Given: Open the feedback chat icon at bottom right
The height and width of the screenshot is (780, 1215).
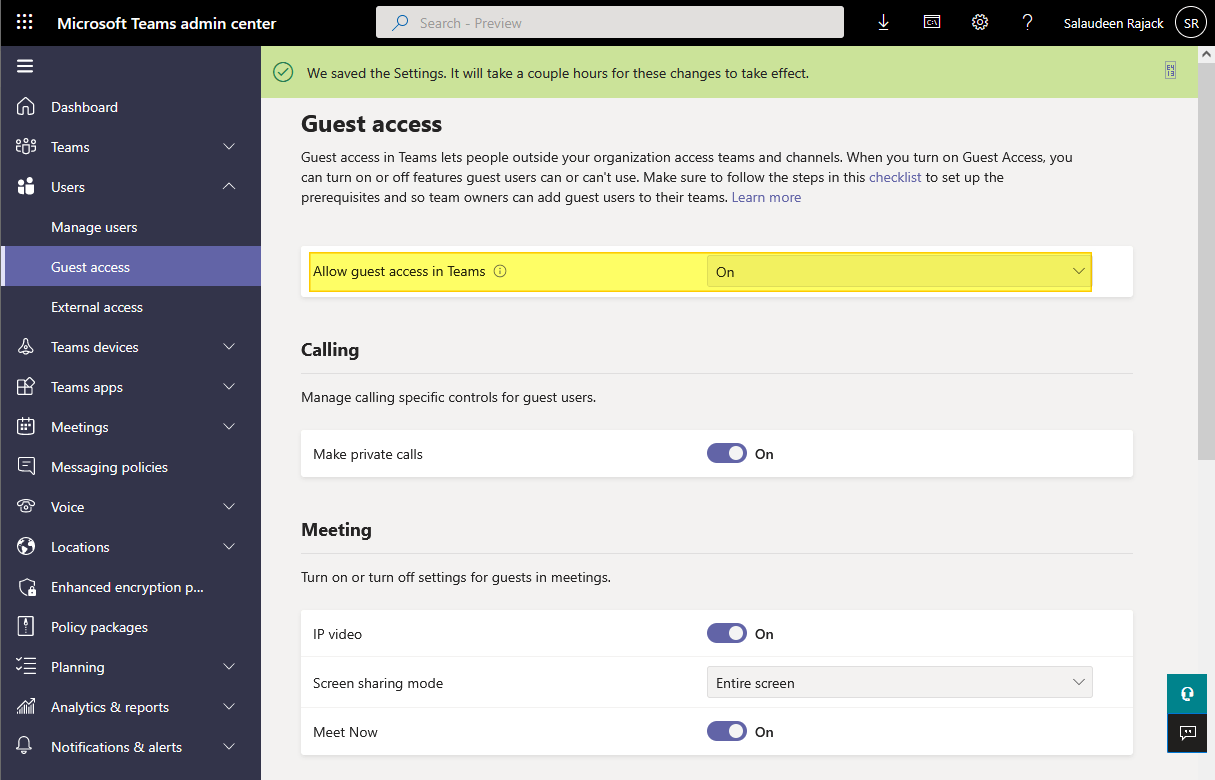Looking at the screenshot, I should pos(1186,733).
